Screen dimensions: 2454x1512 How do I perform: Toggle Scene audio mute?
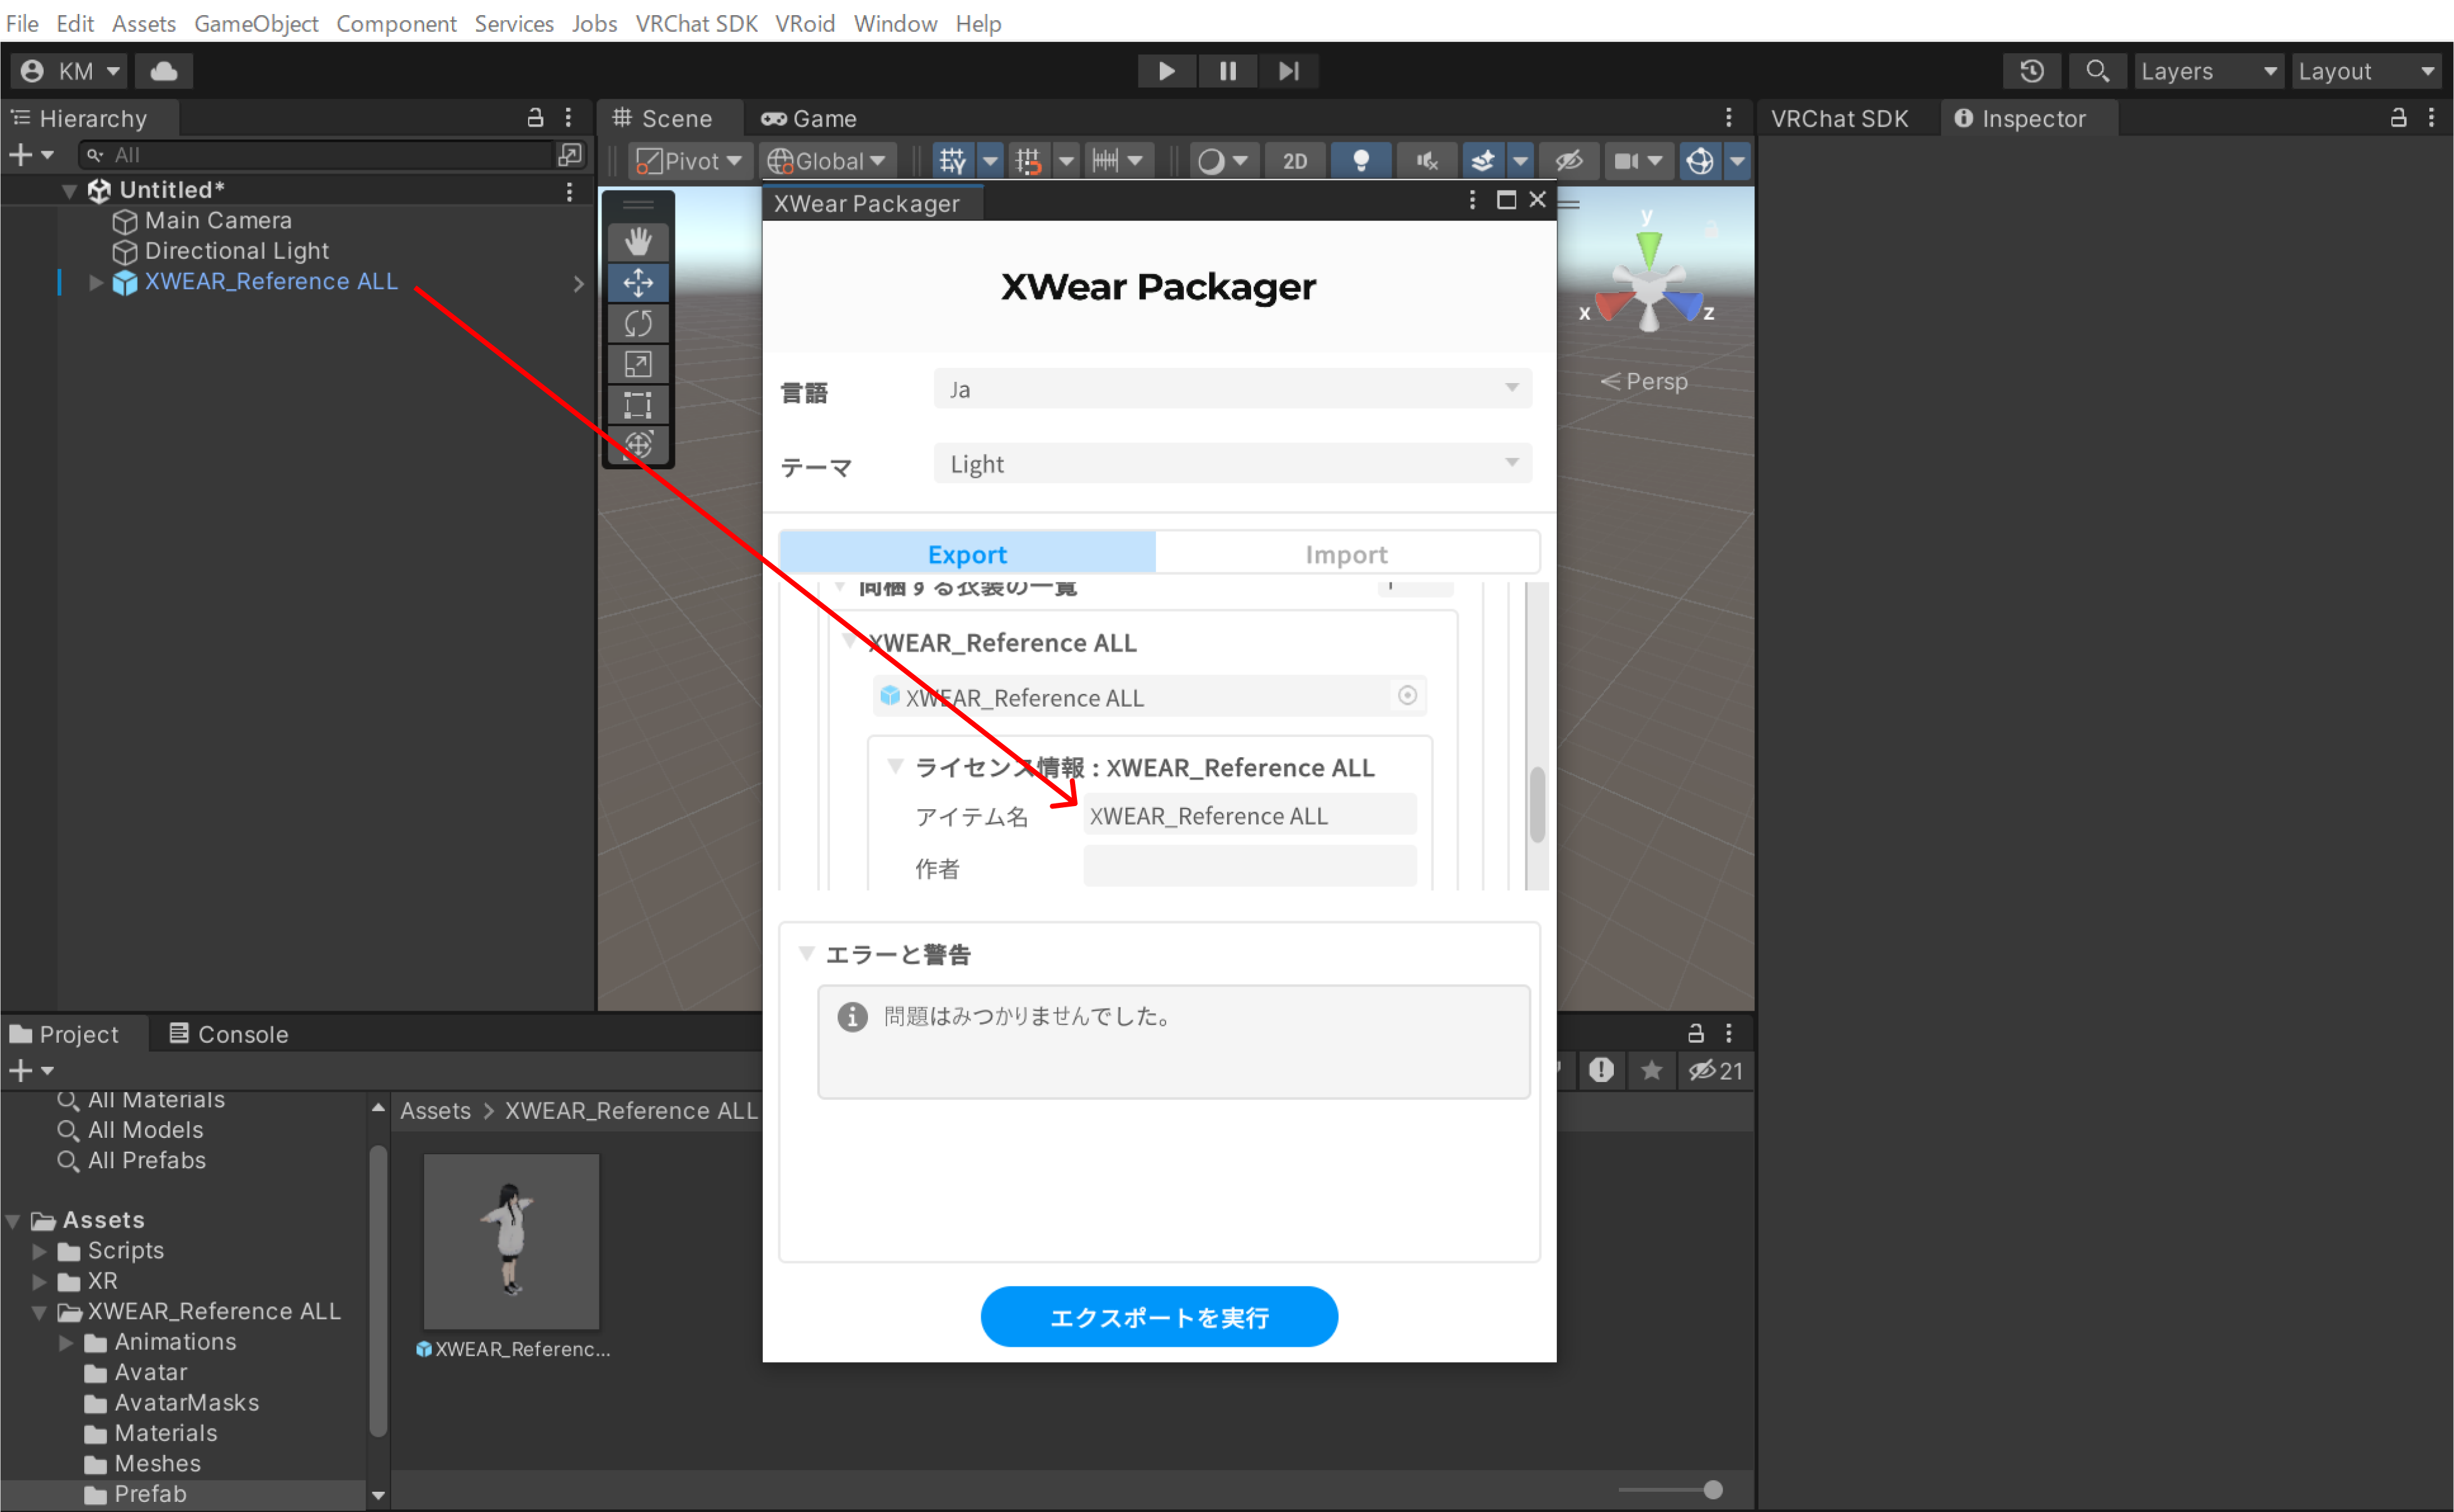tap(1427, 161)
